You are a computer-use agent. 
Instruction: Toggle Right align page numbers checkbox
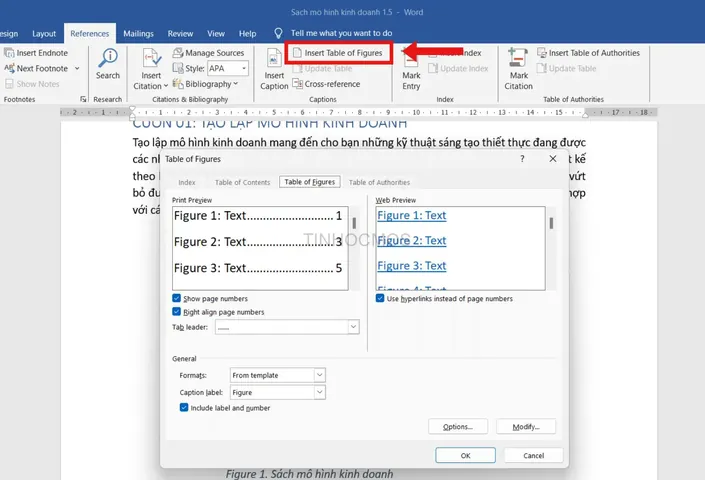177,311
